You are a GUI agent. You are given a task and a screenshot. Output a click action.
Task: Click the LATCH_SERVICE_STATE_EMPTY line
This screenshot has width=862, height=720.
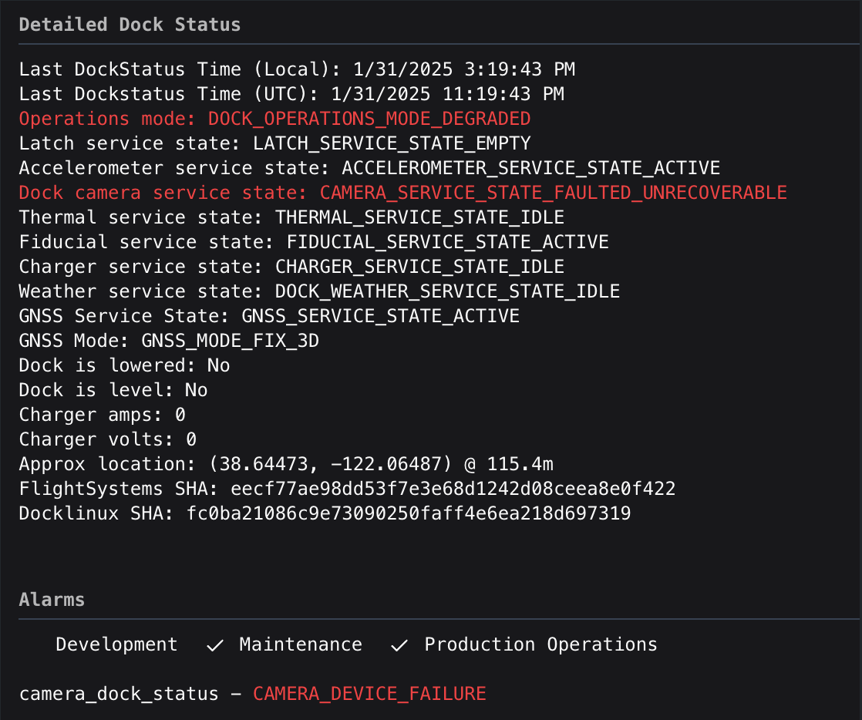[x=275, y=143]
